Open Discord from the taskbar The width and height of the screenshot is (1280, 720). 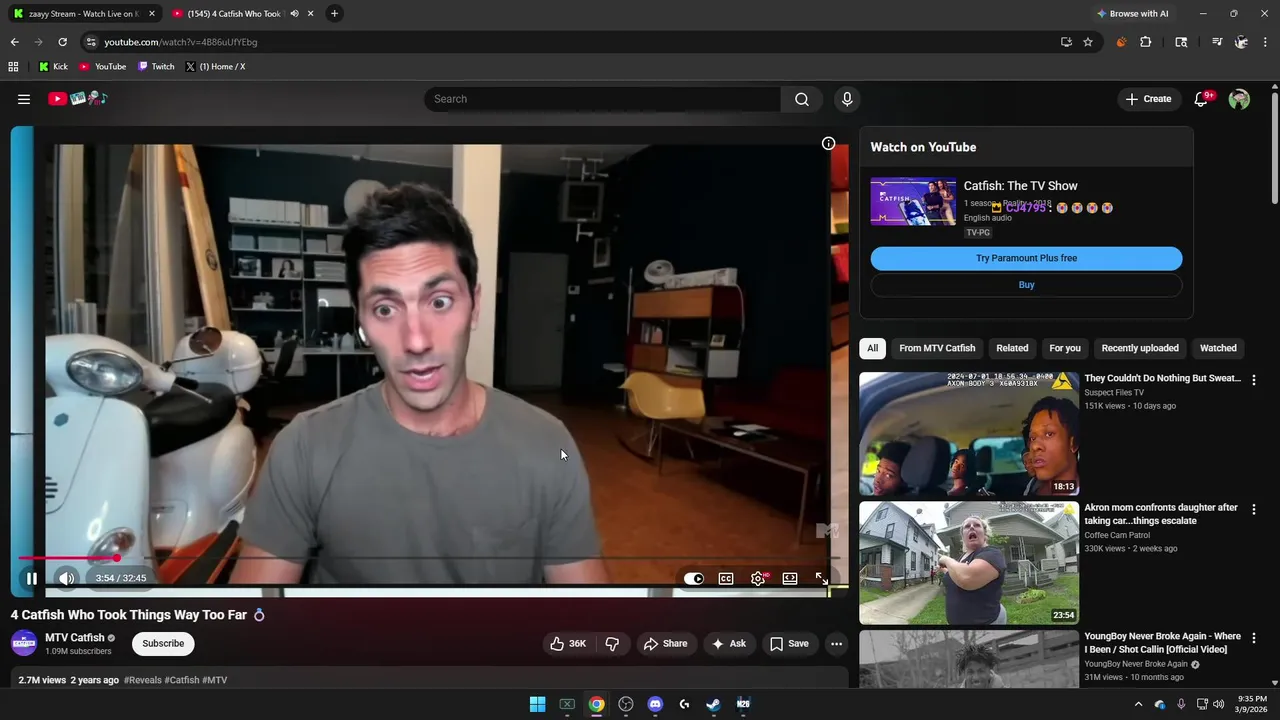655,704
